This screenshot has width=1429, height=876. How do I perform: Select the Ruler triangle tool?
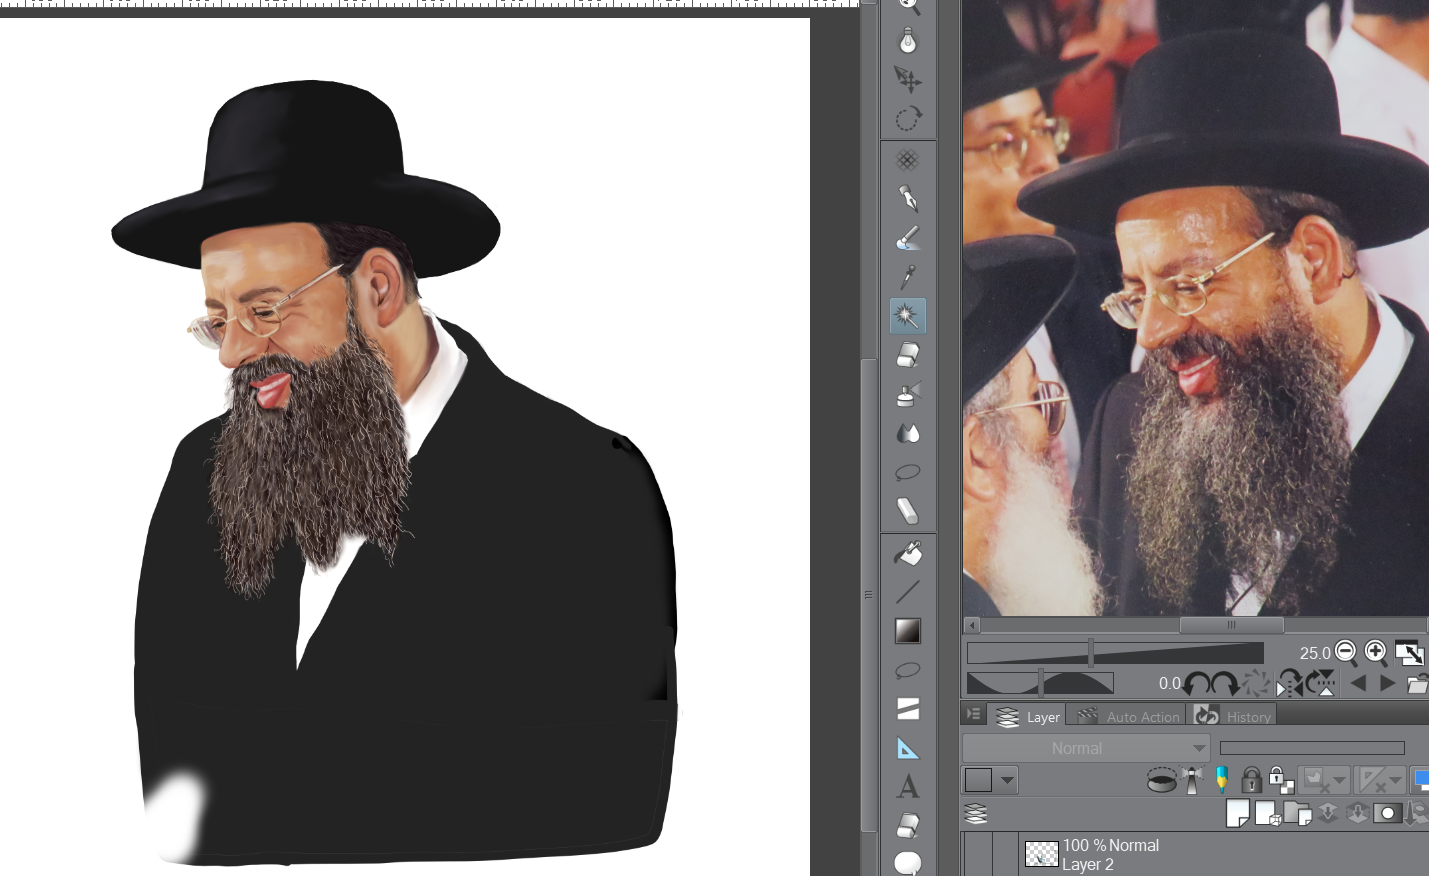click(x=908, y=748)
